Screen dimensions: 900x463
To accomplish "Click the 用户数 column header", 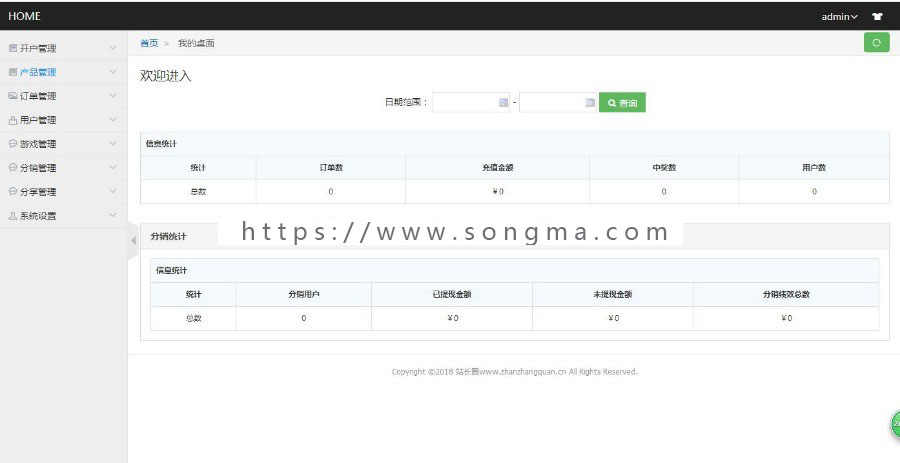I will click(814, 168).
